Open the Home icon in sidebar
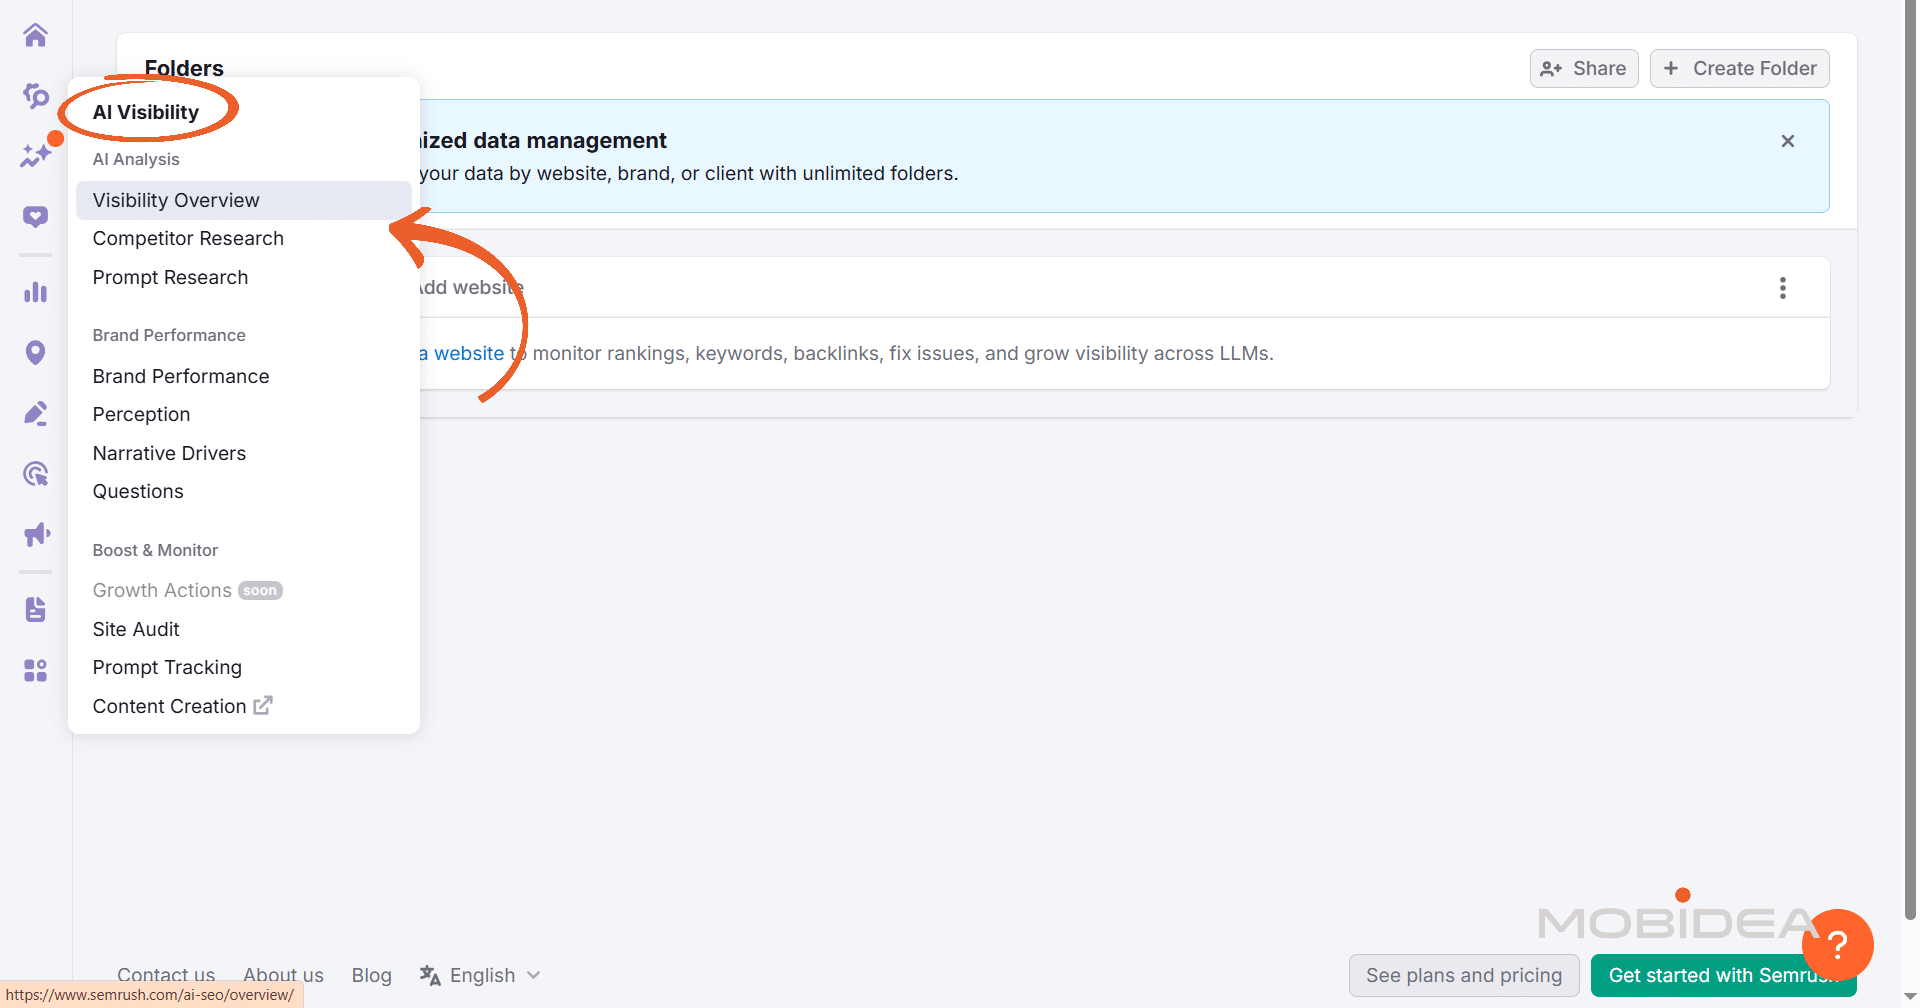 point(36,36)
